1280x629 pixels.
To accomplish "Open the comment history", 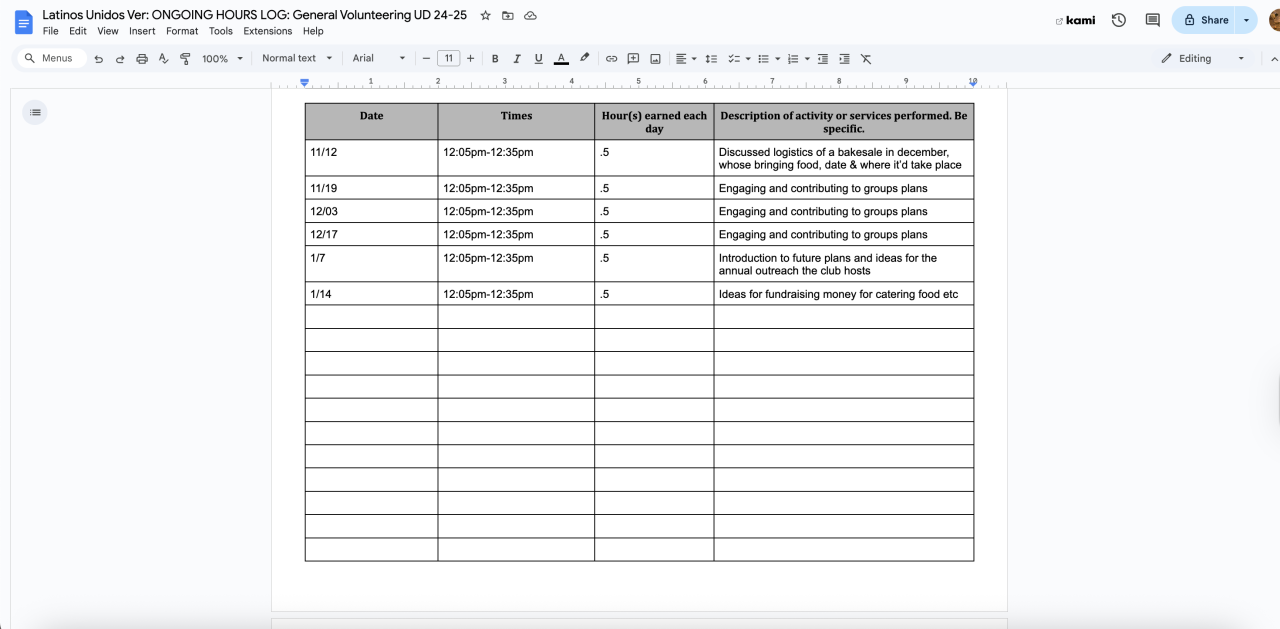I will [1152, 20].
